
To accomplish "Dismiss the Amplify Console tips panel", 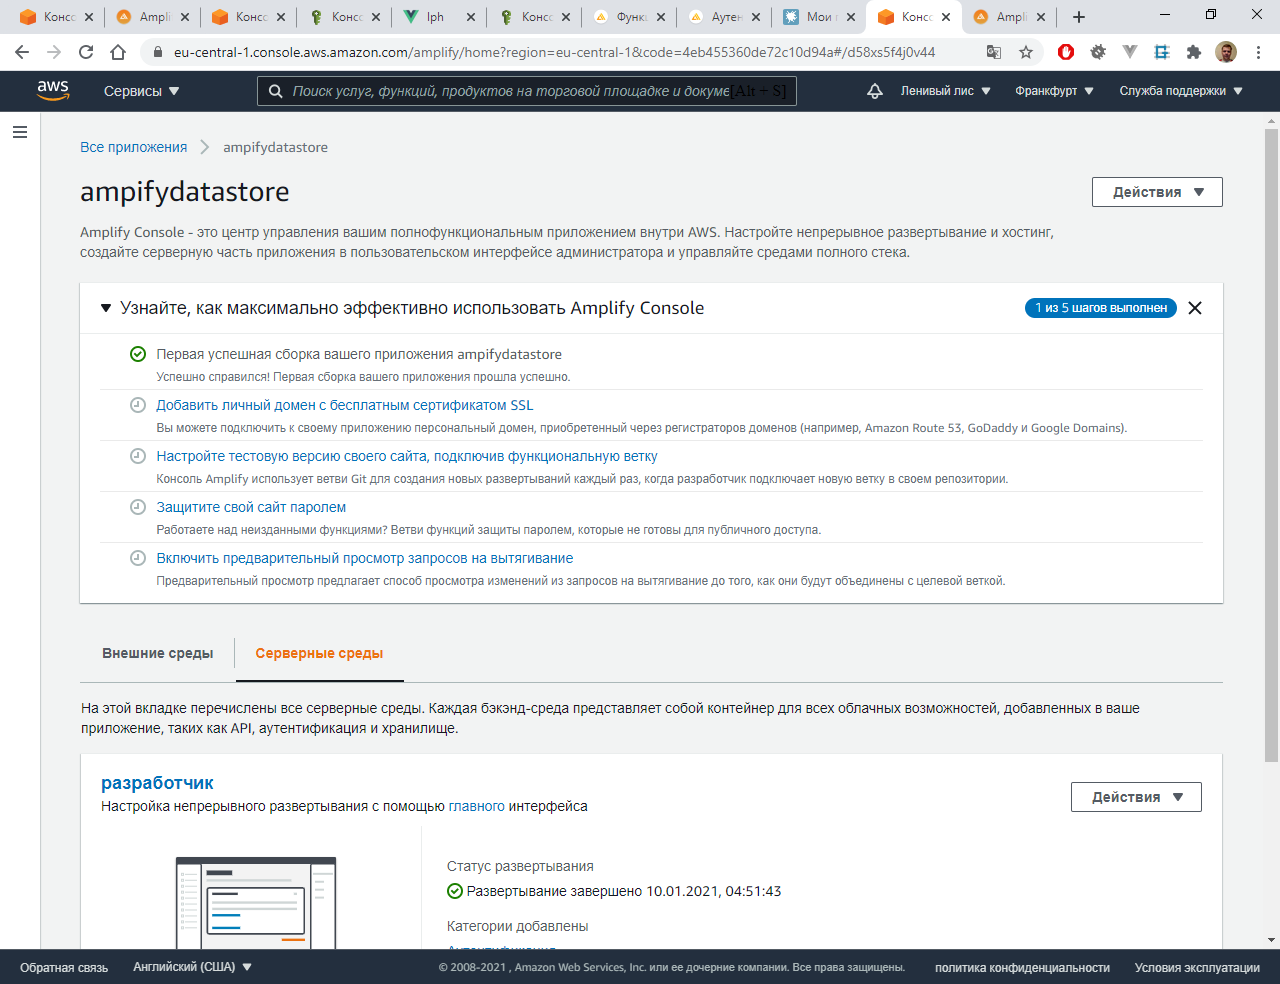I will tap(1195, 308).
